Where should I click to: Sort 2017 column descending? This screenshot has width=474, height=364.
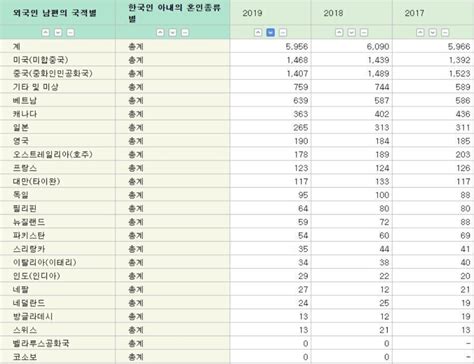433,32
